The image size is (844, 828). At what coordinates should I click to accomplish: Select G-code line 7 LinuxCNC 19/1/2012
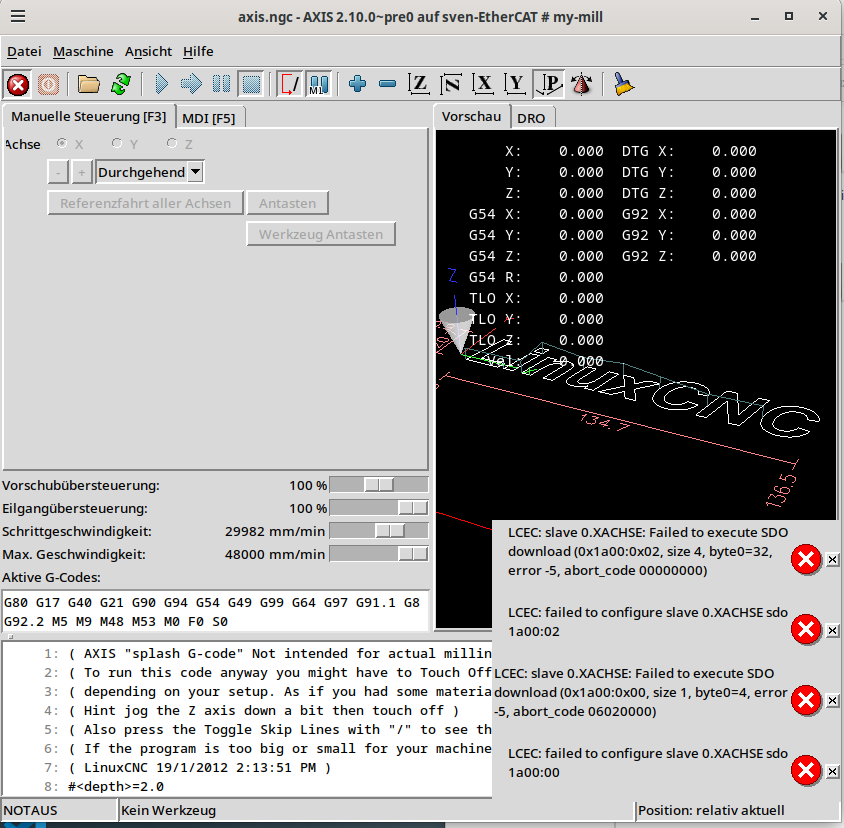[x=247, y=767]
